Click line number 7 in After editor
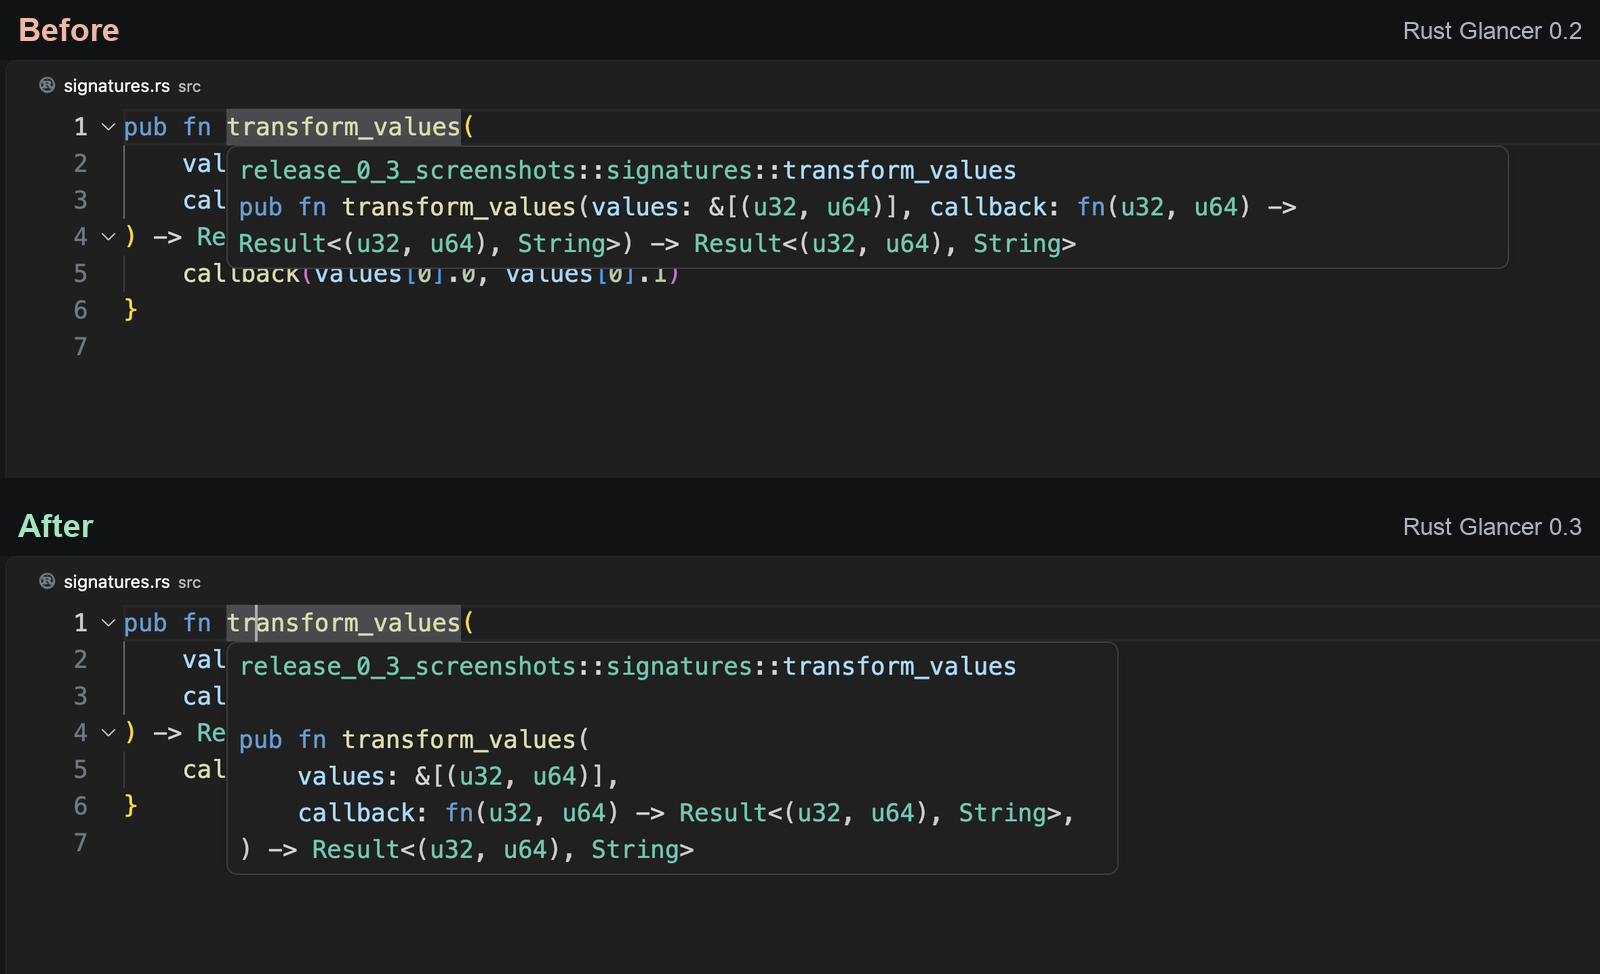Screen dimensions: 1600x974 point(81,843)
